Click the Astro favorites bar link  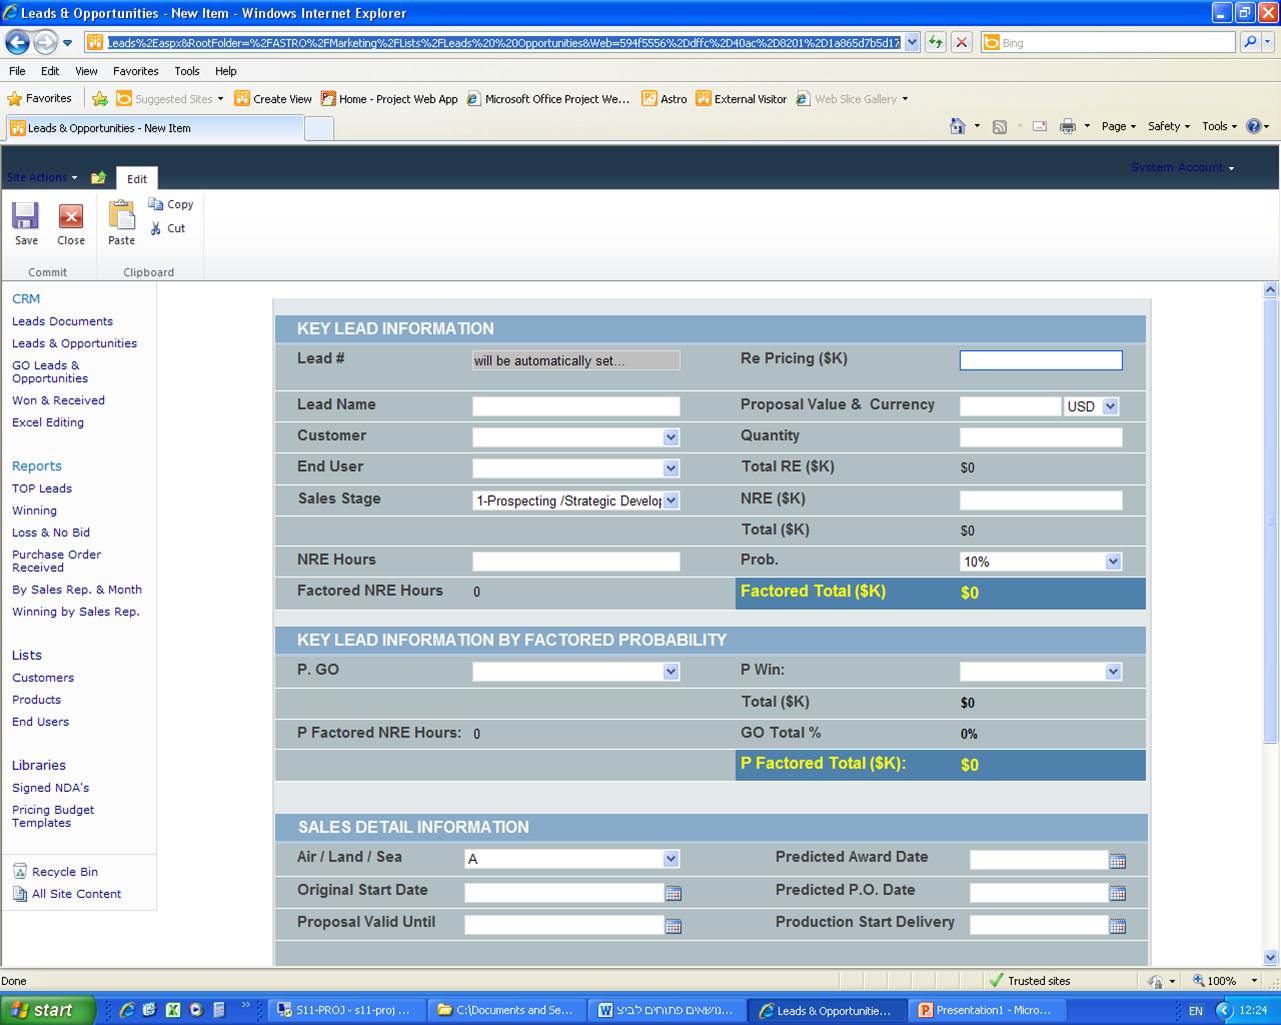coord(665,99)
